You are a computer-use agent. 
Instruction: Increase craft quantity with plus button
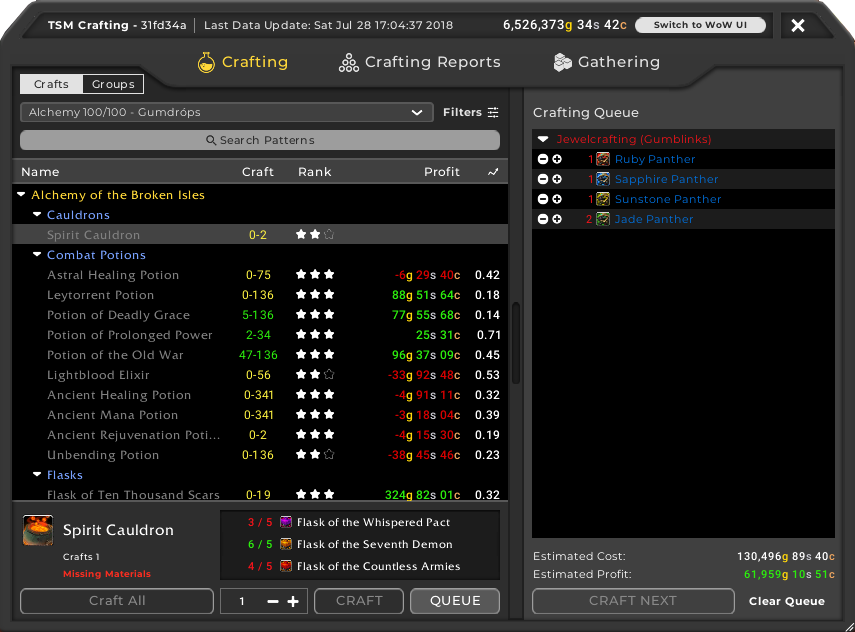(x=293, y=601)
